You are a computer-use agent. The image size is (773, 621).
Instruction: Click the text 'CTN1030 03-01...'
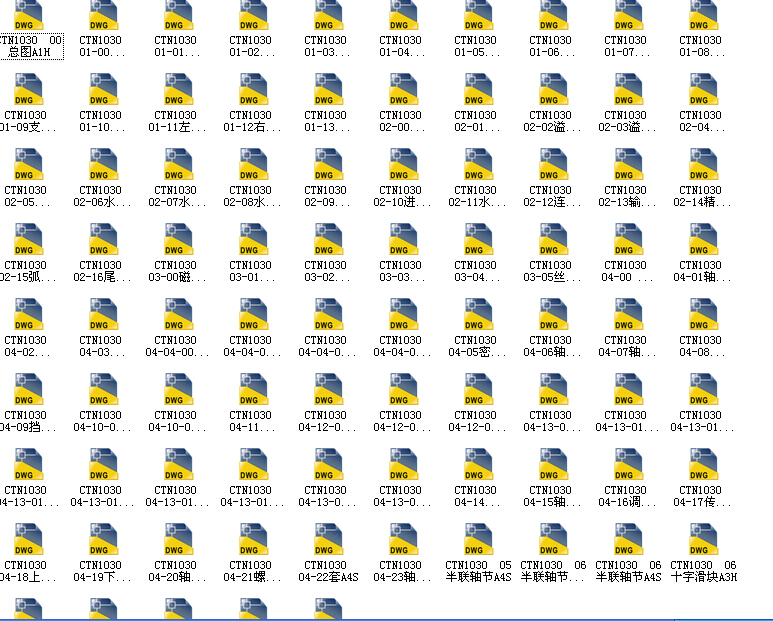[x=251, y=271]
